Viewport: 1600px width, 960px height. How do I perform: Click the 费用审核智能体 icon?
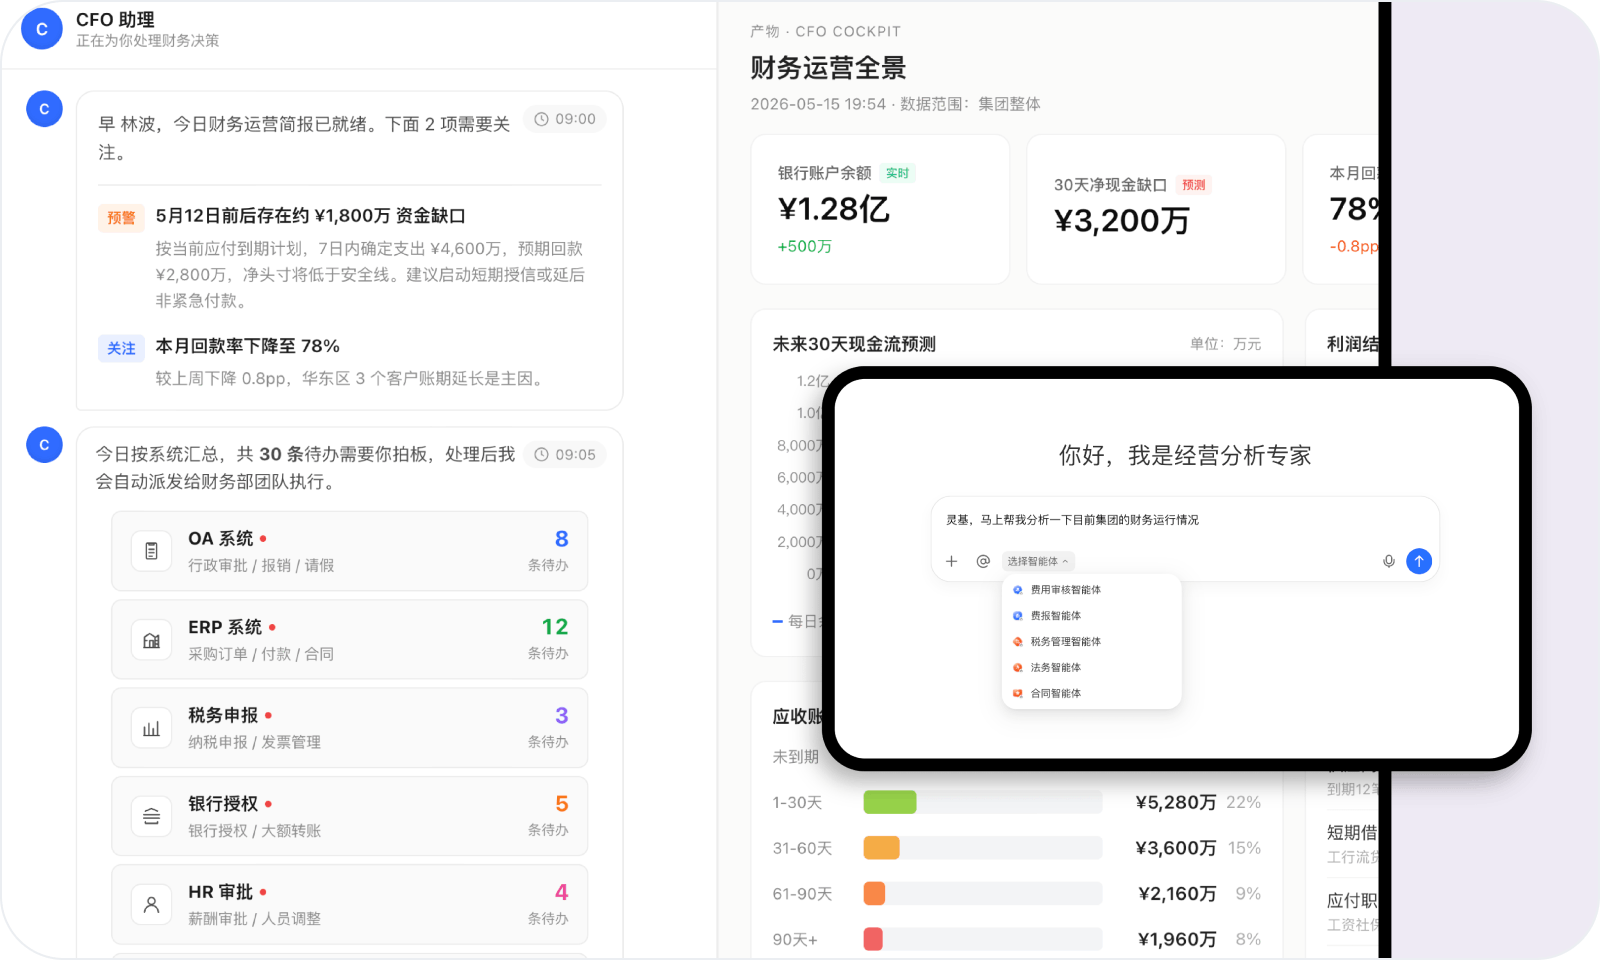click(1018, 590)
